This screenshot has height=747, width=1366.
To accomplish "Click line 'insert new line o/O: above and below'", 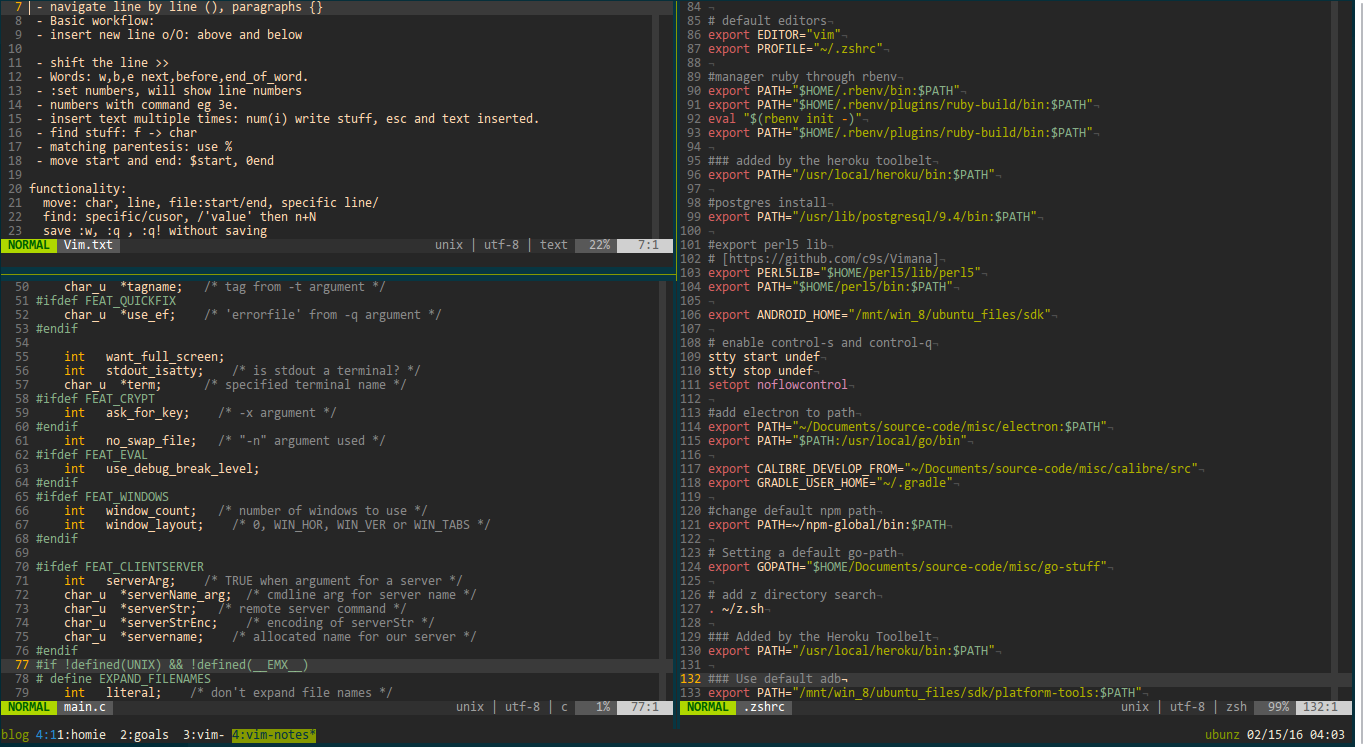I will pos(169,35).
